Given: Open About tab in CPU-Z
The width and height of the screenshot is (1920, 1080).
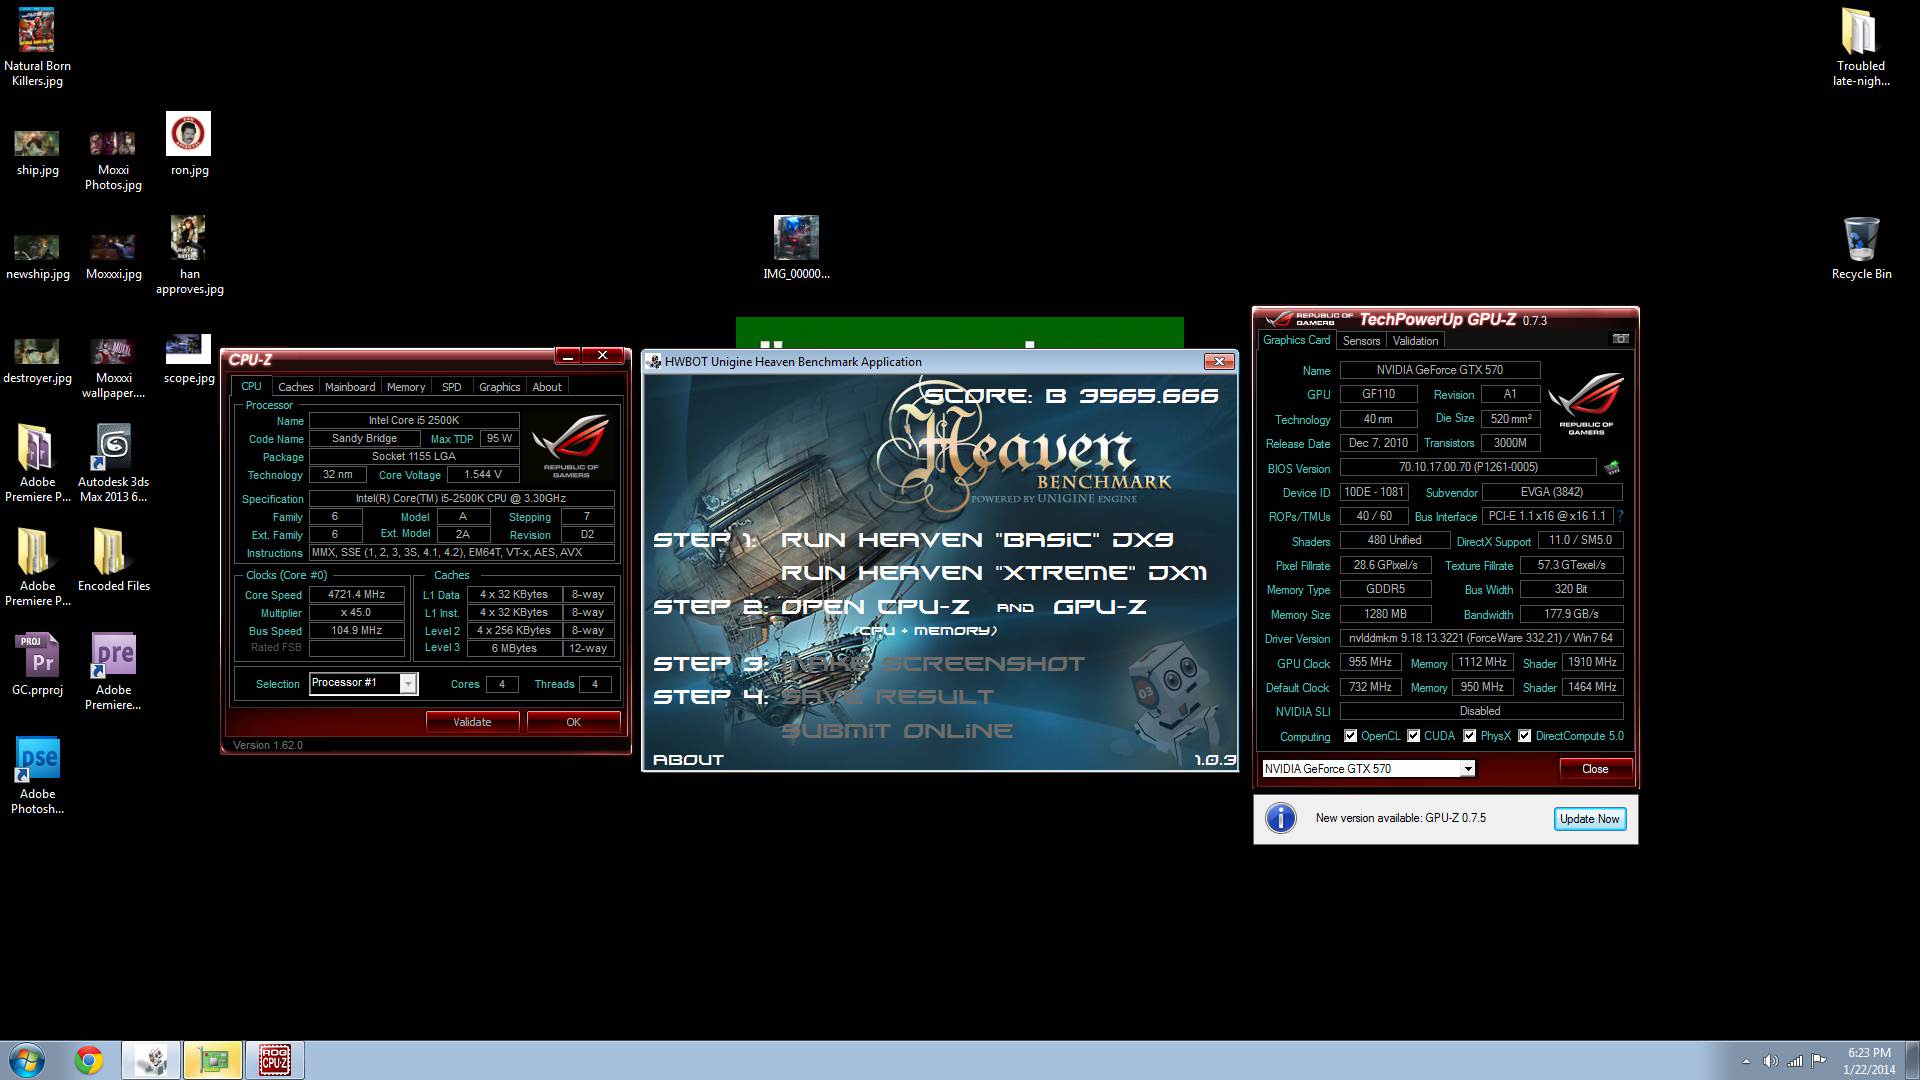Looking at the screenshot, I should coord(547,387).
